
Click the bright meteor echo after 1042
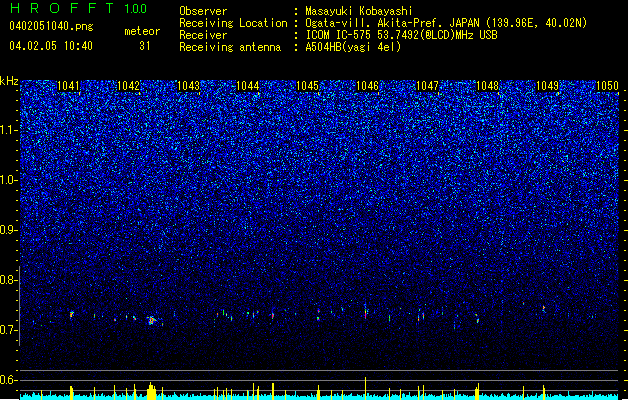(x=151, y=320)
